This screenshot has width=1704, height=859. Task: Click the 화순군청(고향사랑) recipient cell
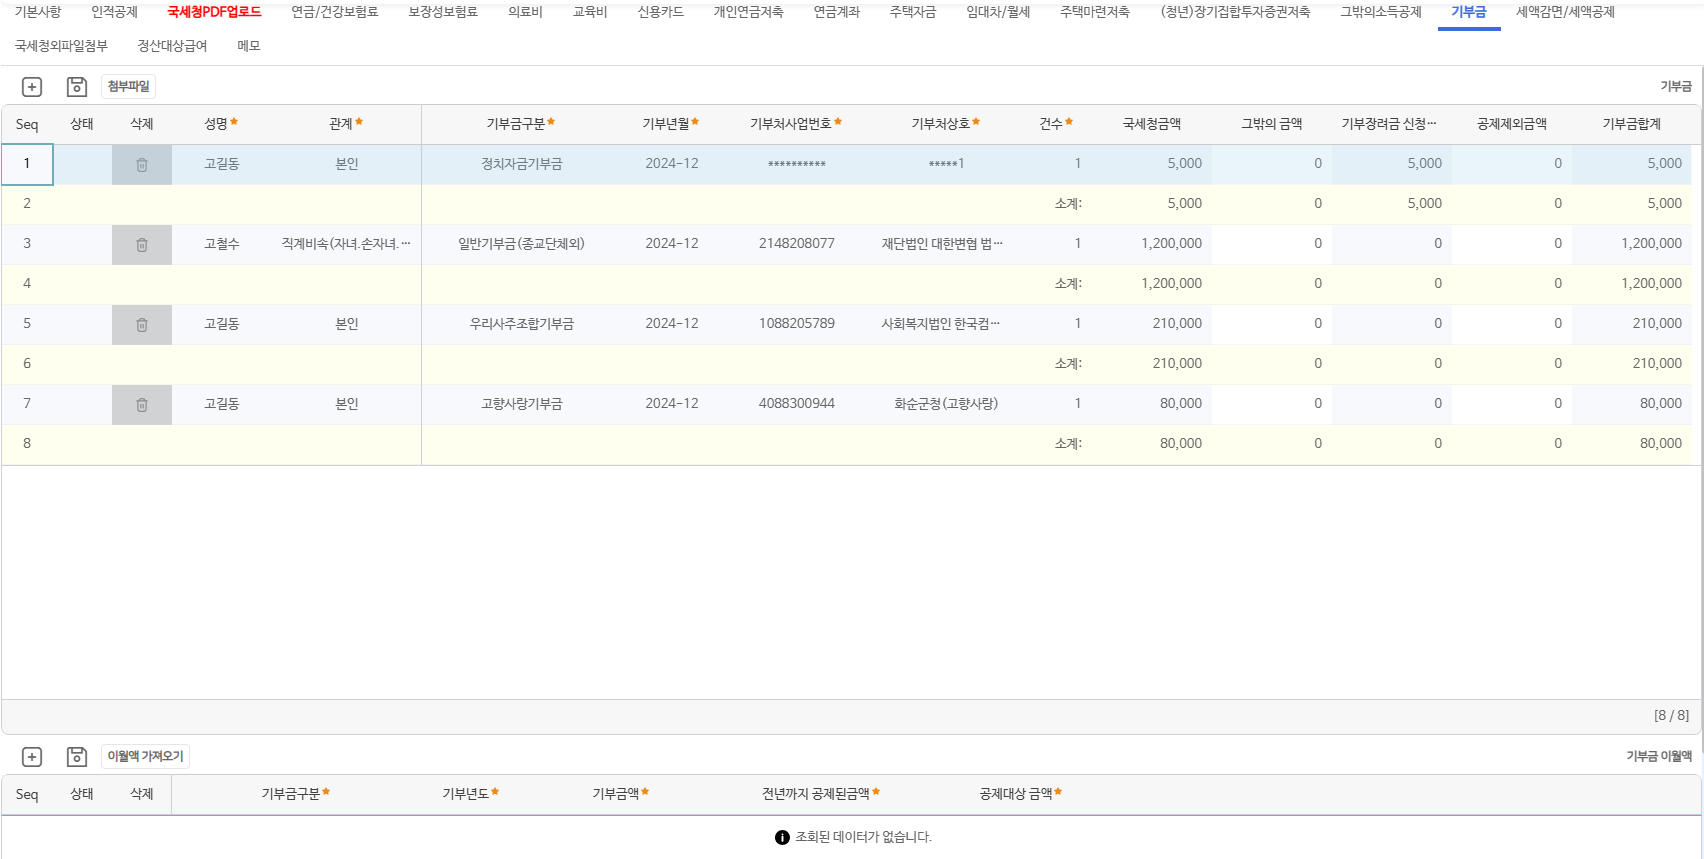946,404
